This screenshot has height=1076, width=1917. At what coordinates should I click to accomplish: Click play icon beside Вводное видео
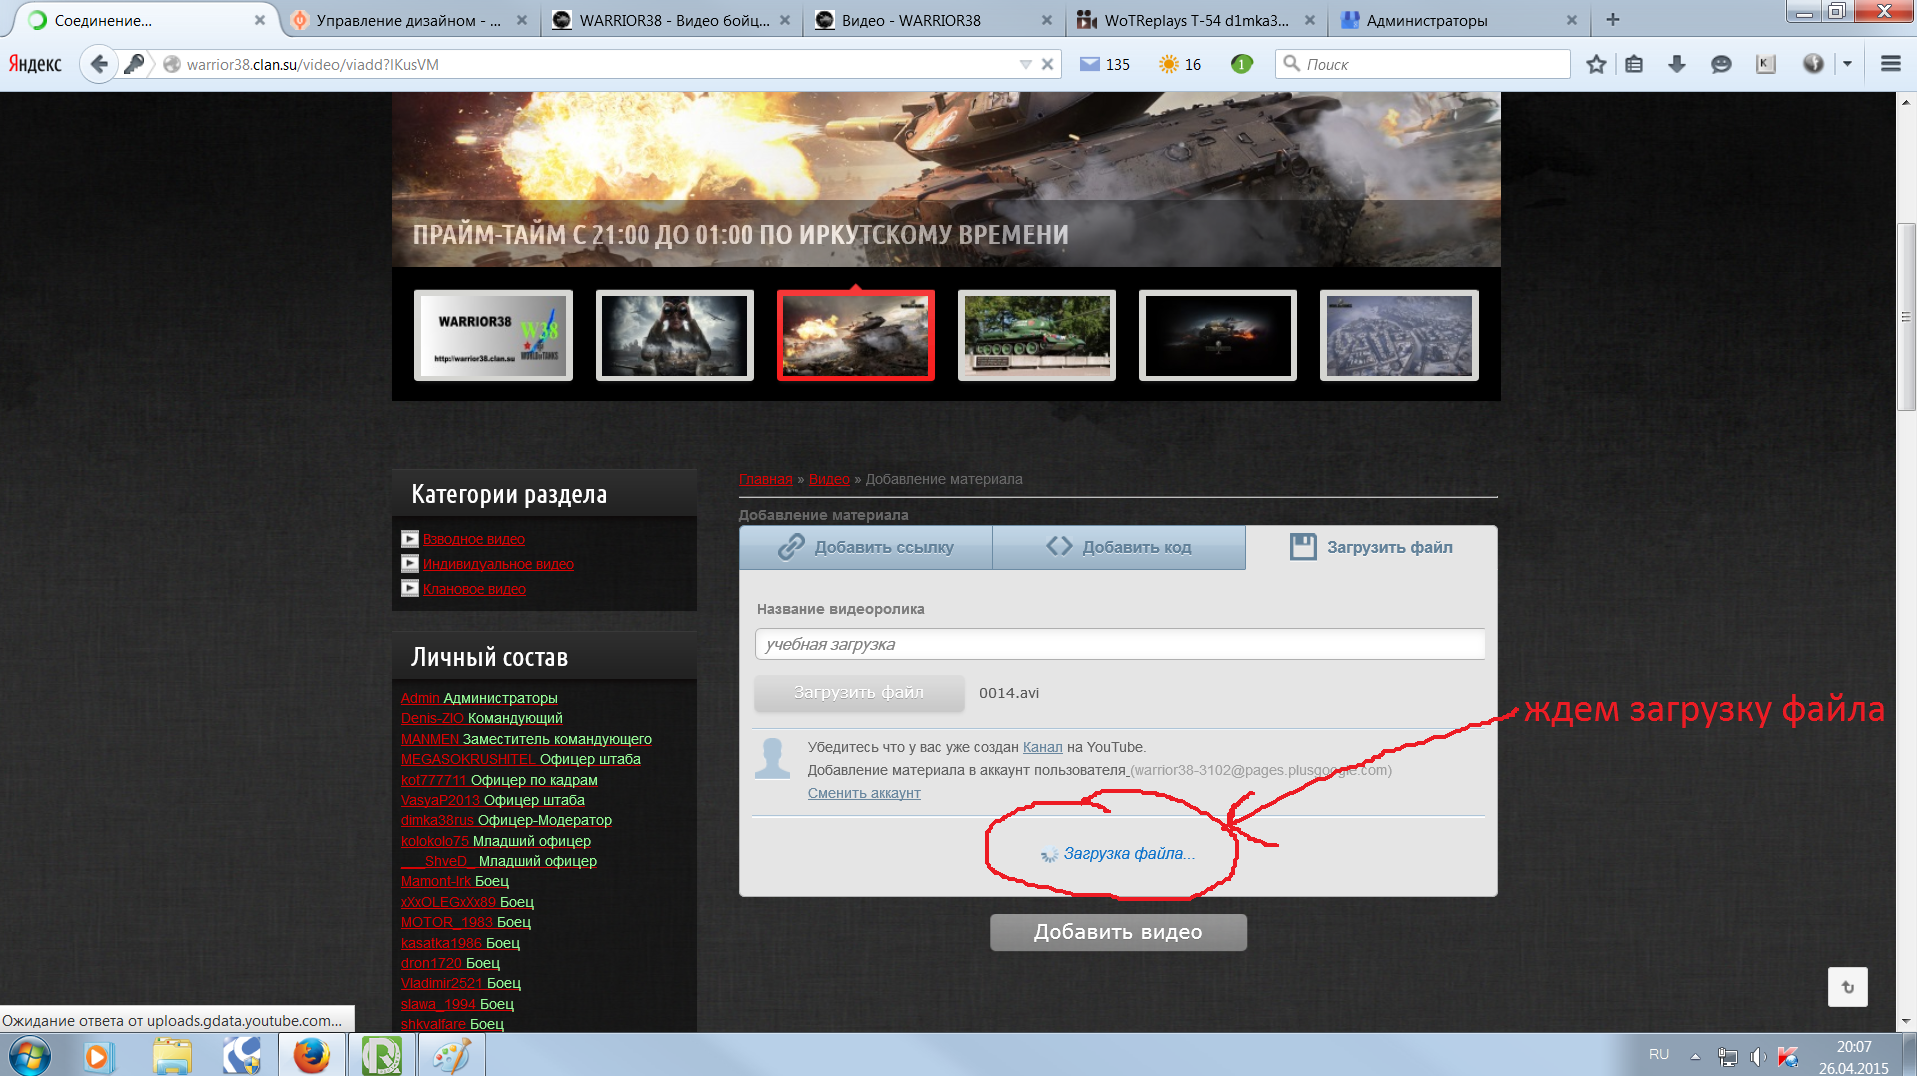[410, 539]
